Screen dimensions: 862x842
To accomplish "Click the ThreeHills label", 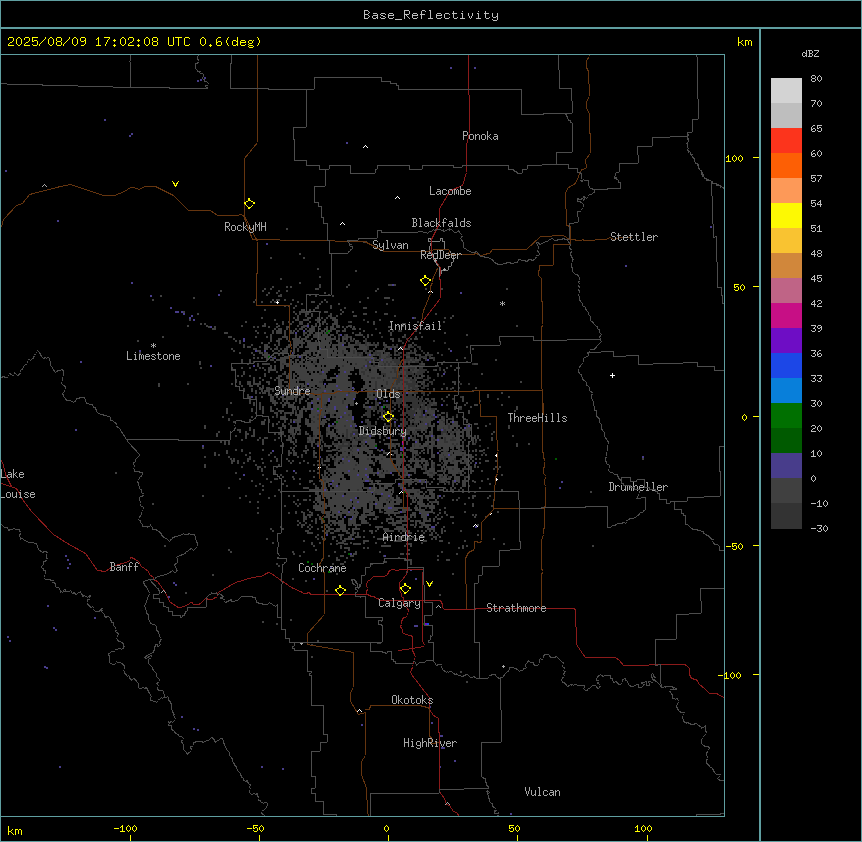I will click(x=537, y=418).
